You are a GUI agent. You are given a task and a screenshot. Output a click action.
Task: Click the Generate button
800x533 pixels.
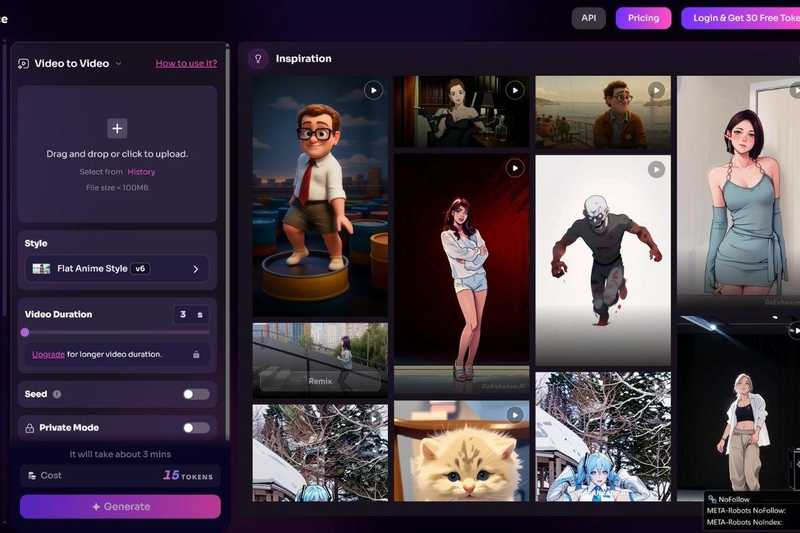[120, 507]
